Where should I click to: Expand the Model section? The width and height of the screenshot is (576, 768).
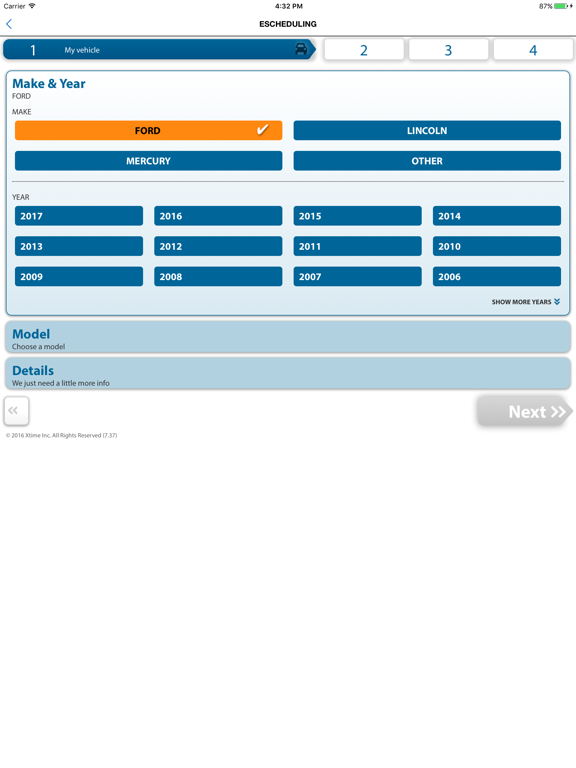288,337
